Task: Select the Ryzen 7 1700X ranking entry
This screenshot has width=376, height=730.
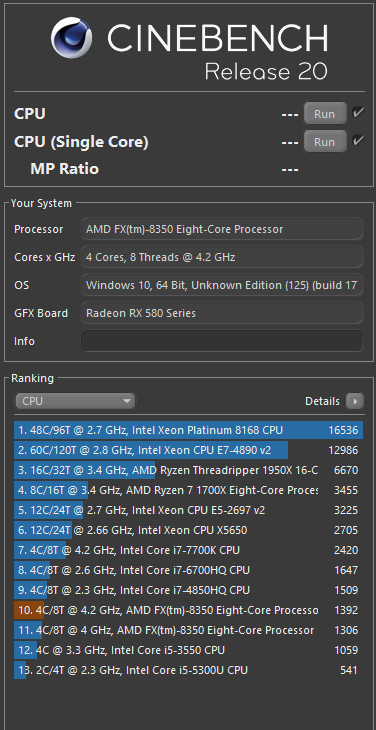Action: click(x=188, y=490)
